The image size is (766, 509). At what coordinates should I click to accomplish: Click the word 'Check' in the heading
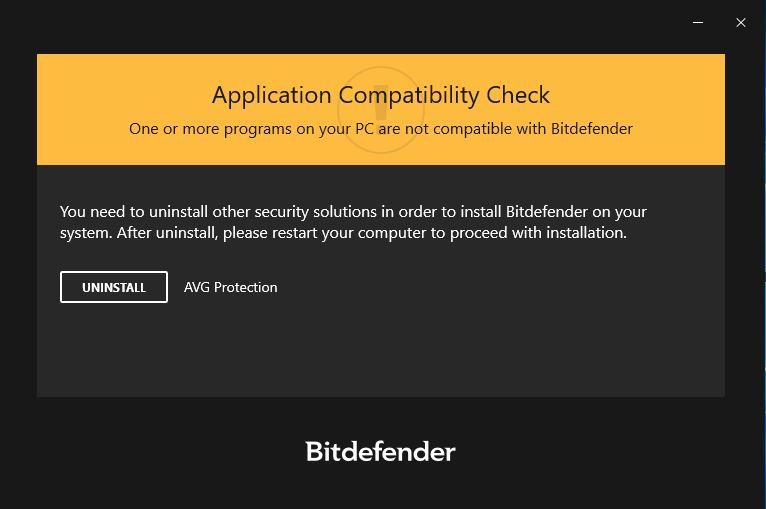click(x=518, y=94)
